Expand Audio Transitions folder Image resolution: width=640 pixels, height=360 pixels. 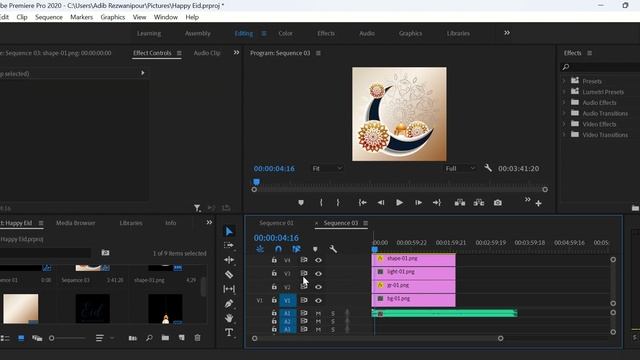(x=564, y=113)
